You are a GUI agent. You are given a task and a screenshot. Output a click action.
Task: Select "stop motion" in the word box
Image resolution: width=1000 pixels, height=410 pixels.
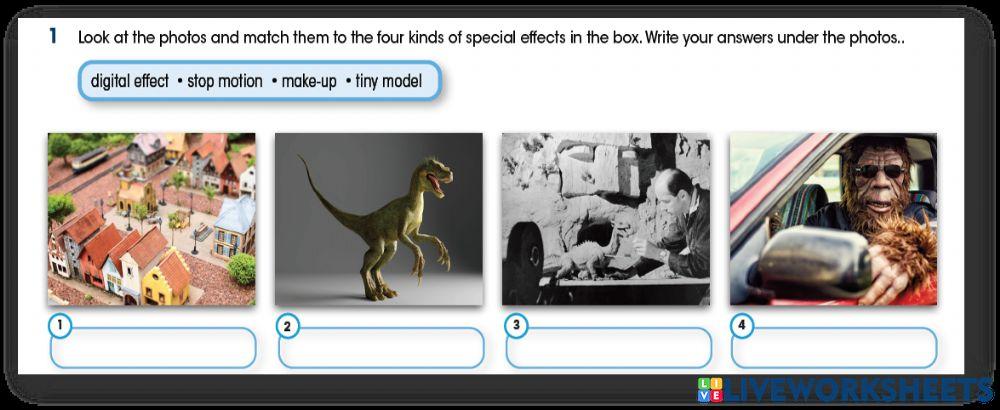[x=225, y=81]
